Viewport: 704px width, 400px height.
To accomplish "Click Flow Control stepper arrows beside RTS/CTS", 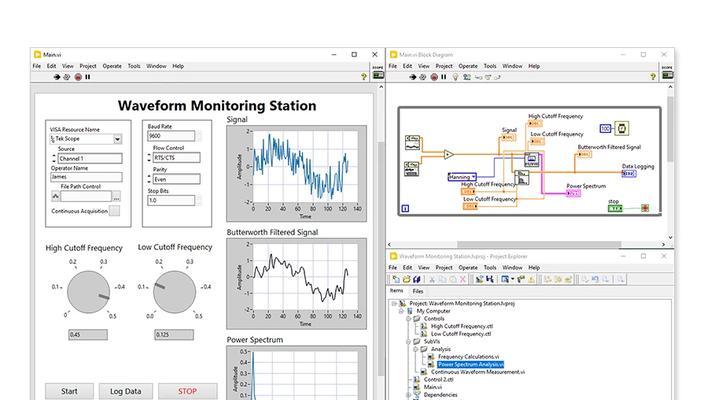I will click(x=149, y=158).
